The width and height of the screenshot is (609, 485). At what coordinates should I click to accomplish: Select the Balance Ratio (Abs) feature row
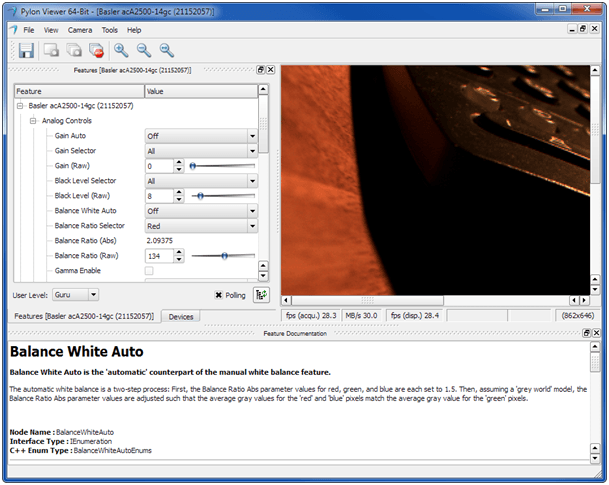pyautogui.click(x=85, y=240)
